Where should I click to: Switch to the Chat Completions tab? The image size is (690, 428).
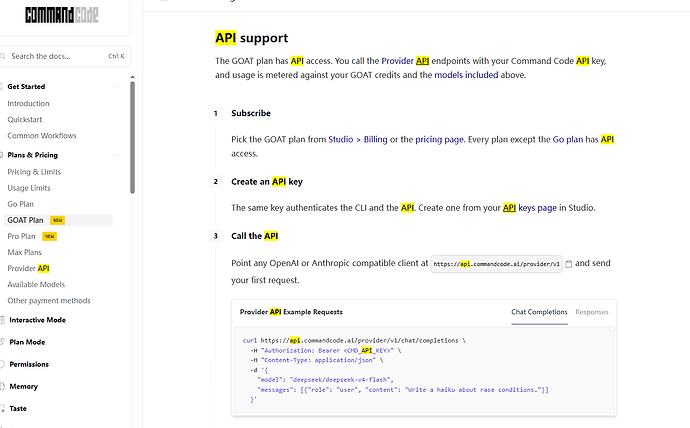click(539, 312)
